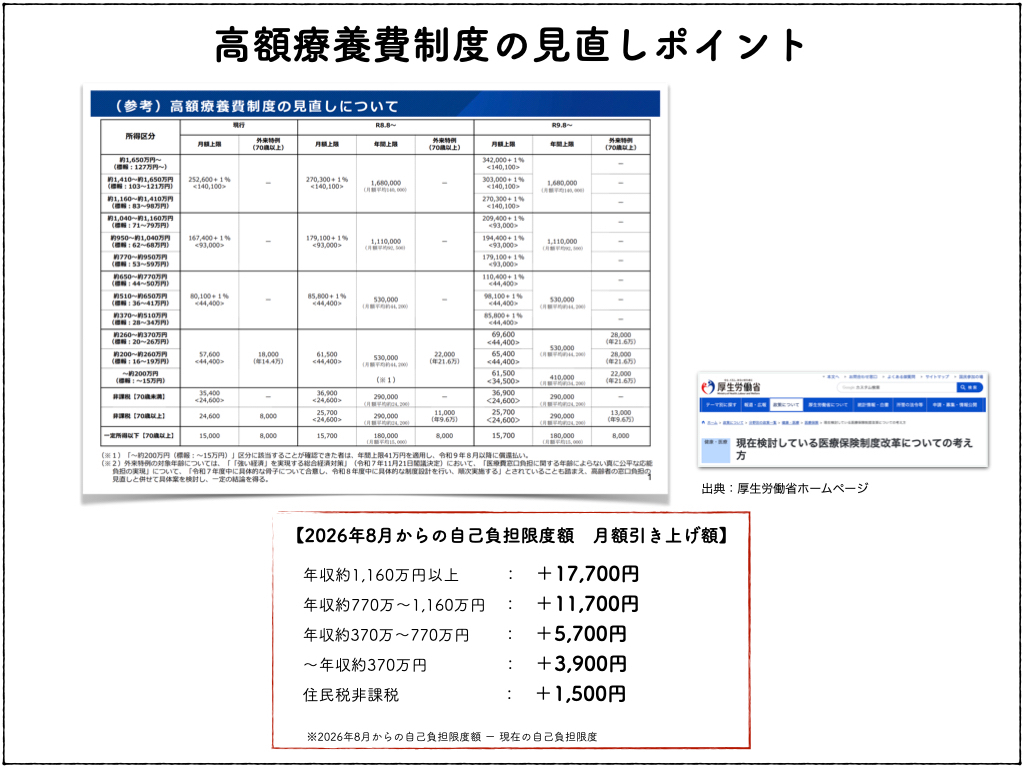Click heading 現在検討している医療保険制度改革についての考え方
This screenshot has width=1024, height=768.
(854, 449)
